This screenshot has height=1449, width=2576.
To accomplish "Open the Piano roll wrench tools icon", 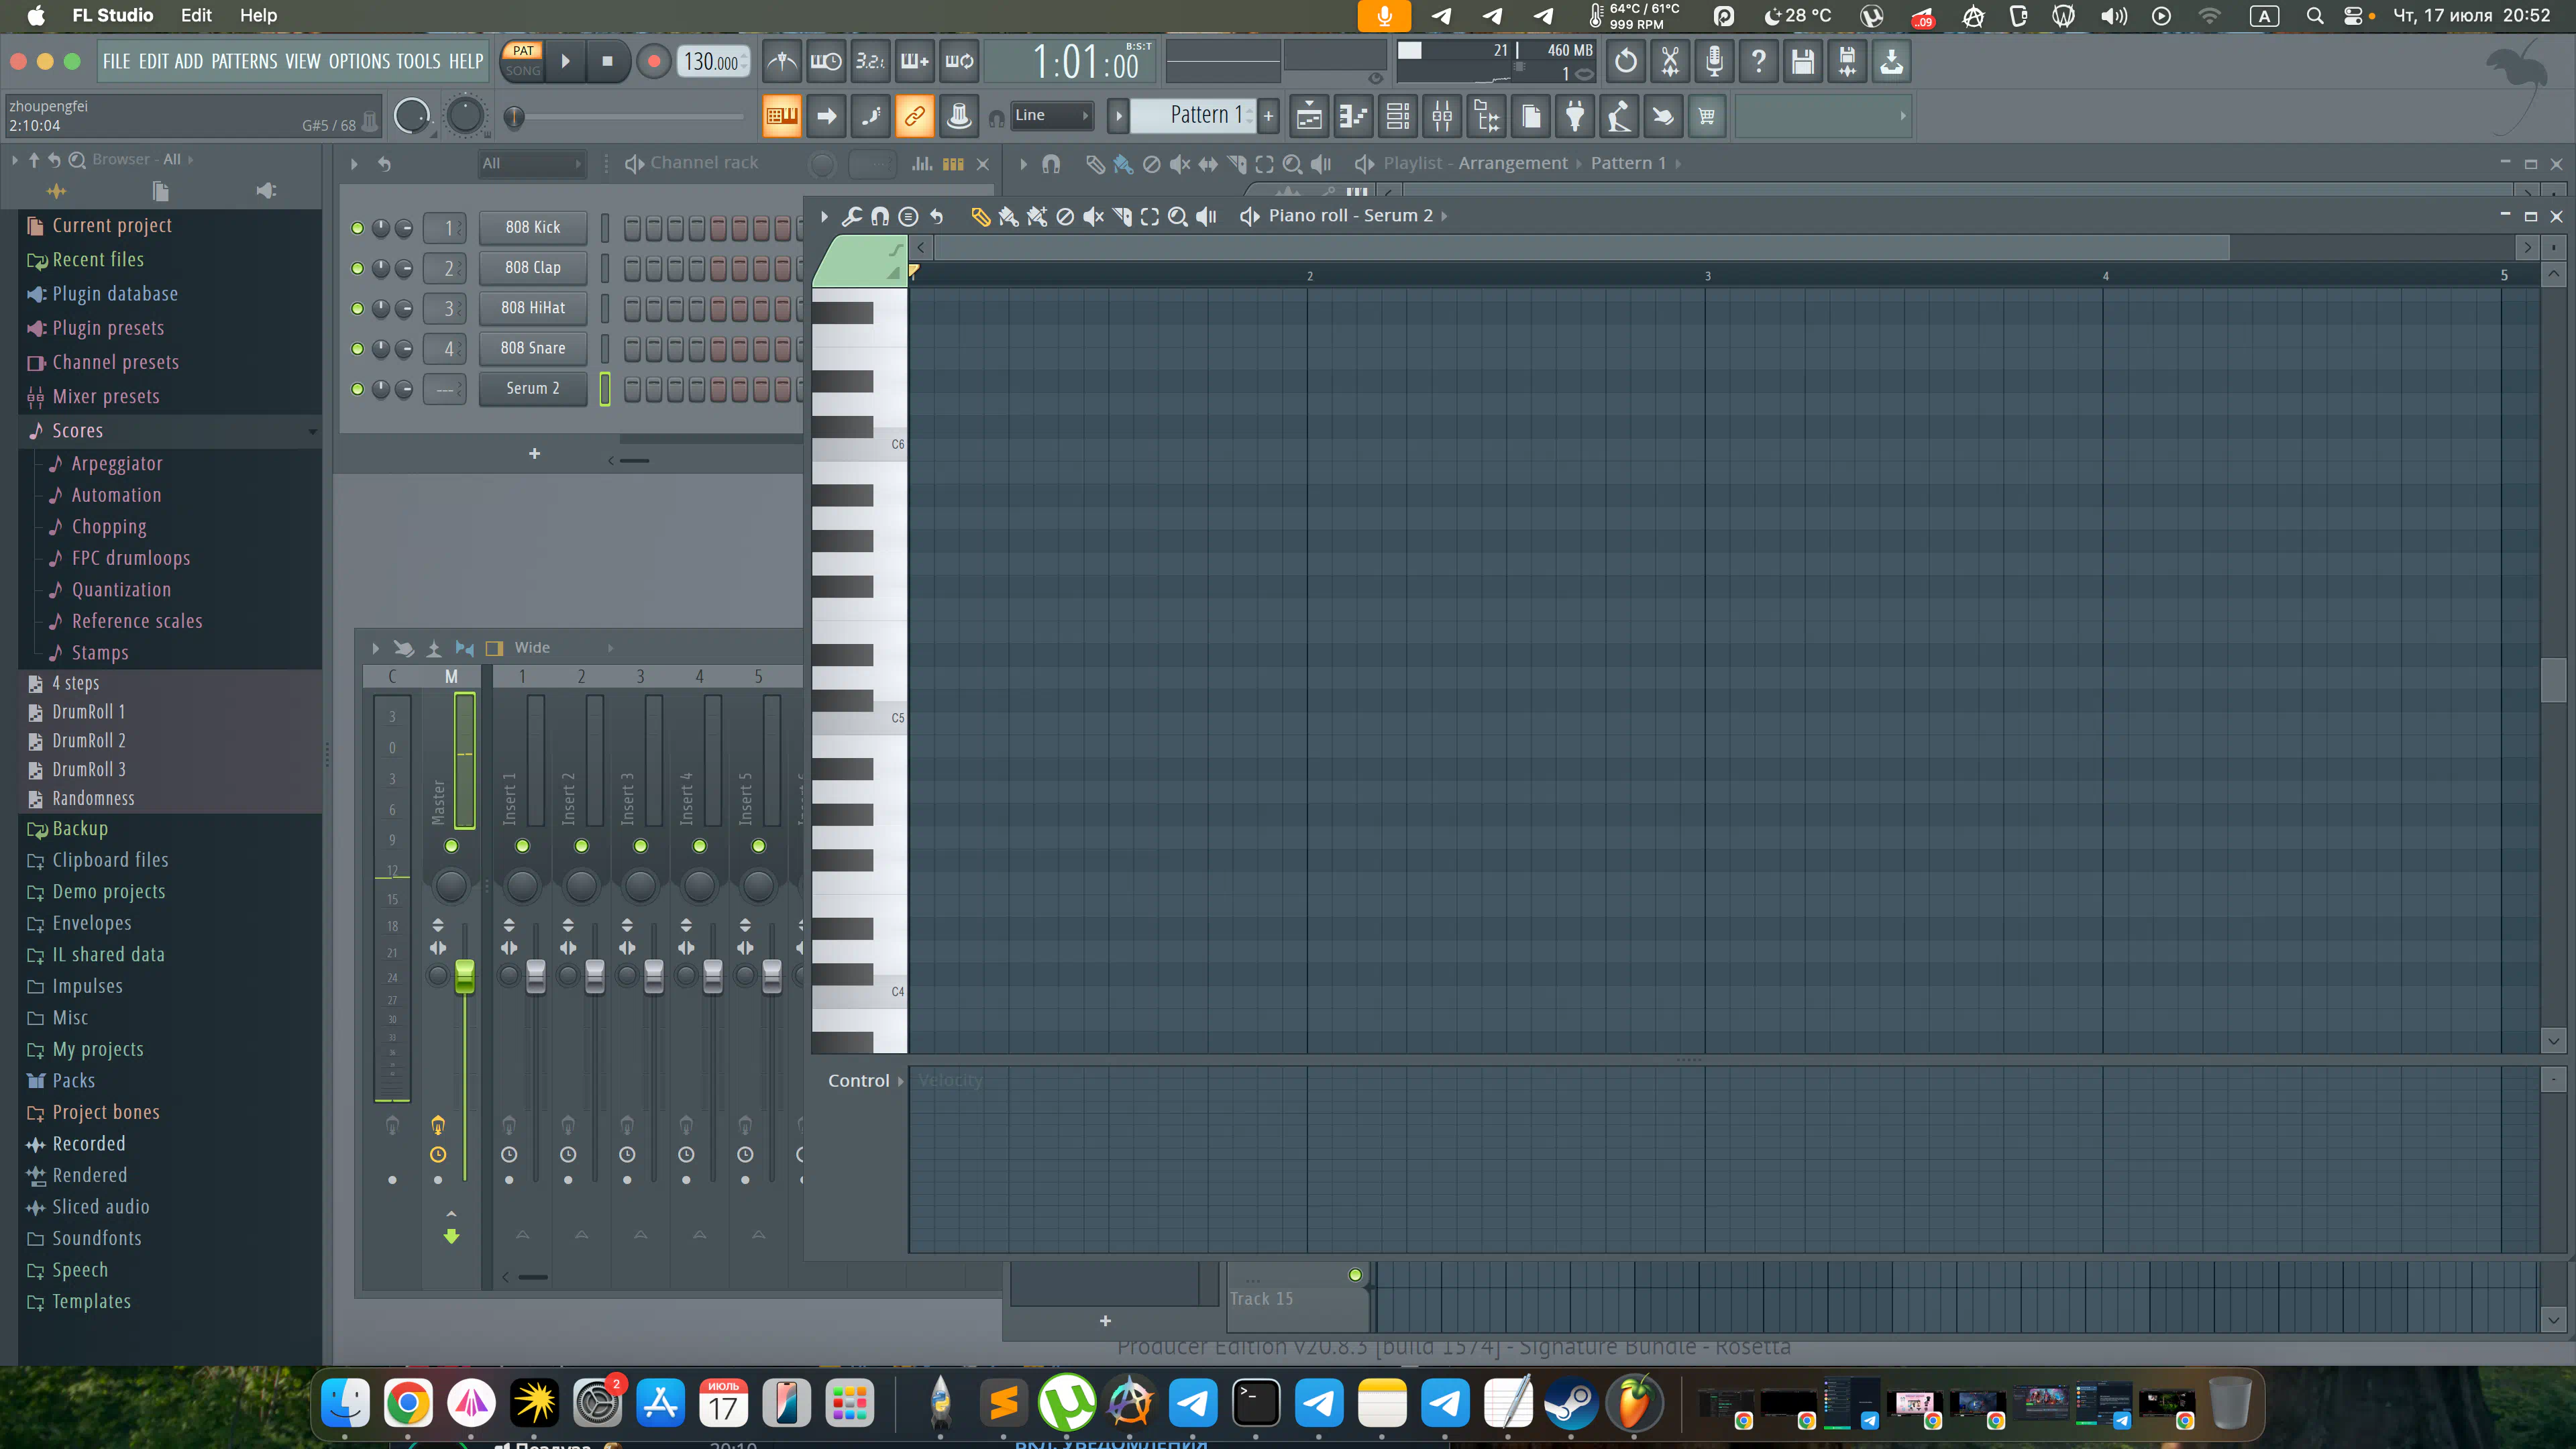I will pos(851,216).
